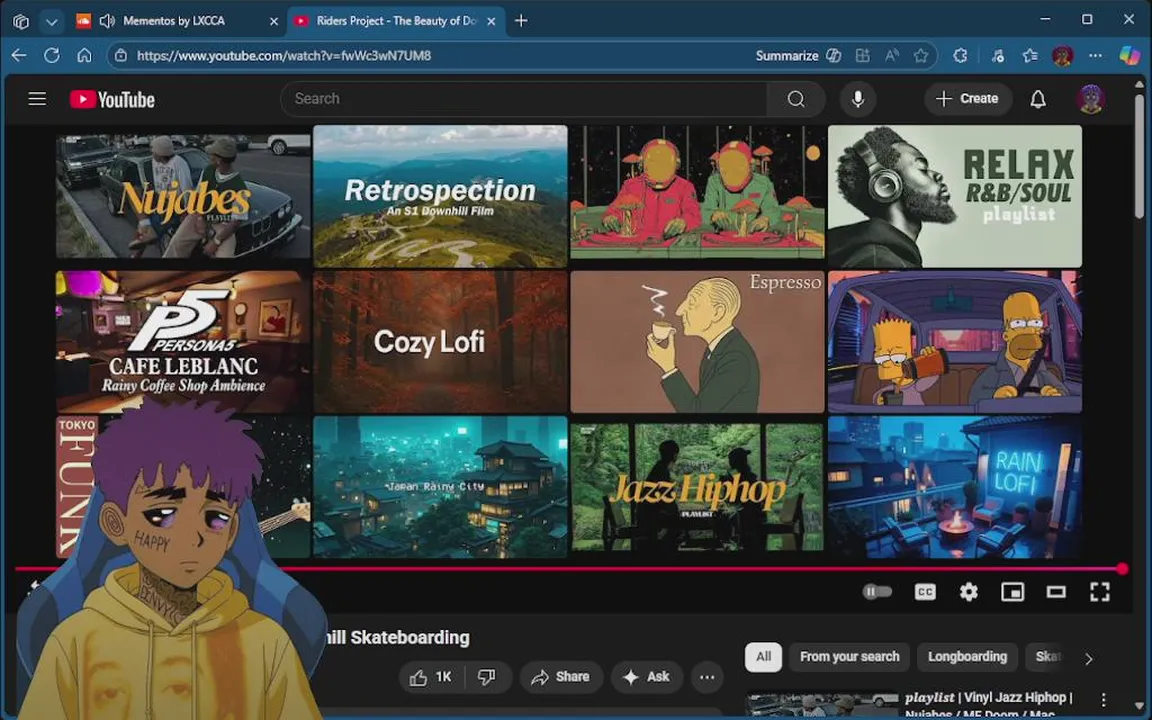The width and height of the screenshot is (1152, 720).
Task: View site information lock icon
Action: coord(121,55)
